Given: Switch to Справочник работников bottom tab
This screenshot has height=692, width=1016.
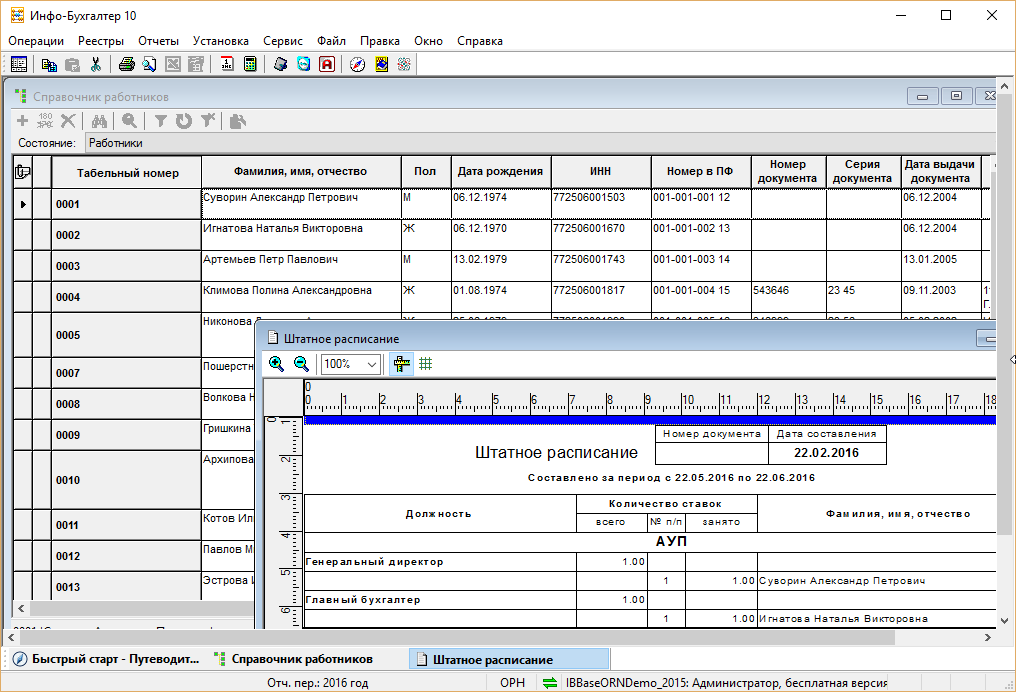Looking at the screenshot, I should point(293,659).
